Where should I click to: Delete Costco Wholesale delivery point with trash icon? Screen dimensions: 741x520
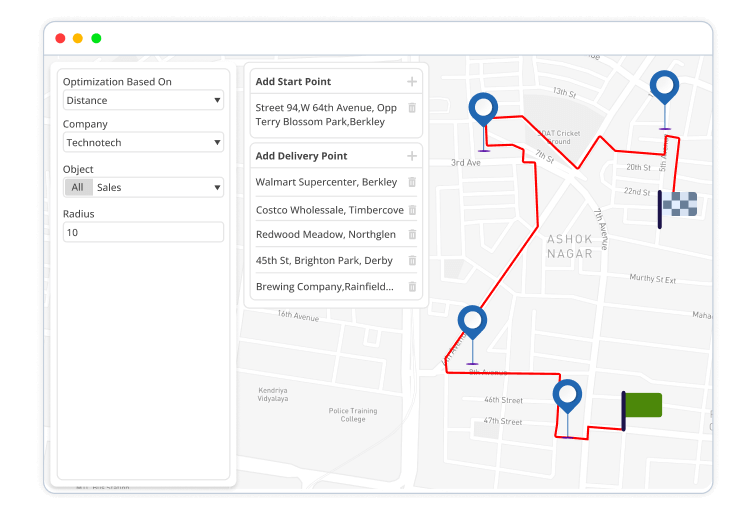pyautogui.click(x=412, y=210)
